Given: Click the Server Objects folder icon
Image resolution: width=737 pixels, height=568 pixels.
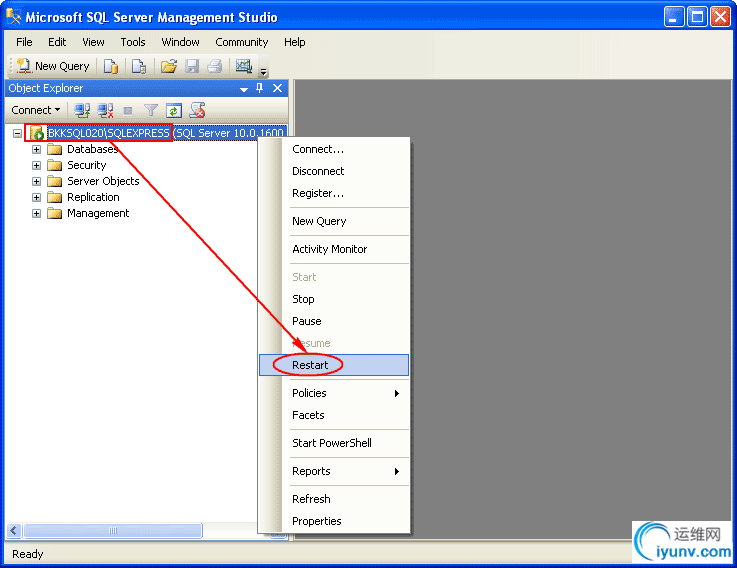Looking at the screenshot, I should coord(55,181).
